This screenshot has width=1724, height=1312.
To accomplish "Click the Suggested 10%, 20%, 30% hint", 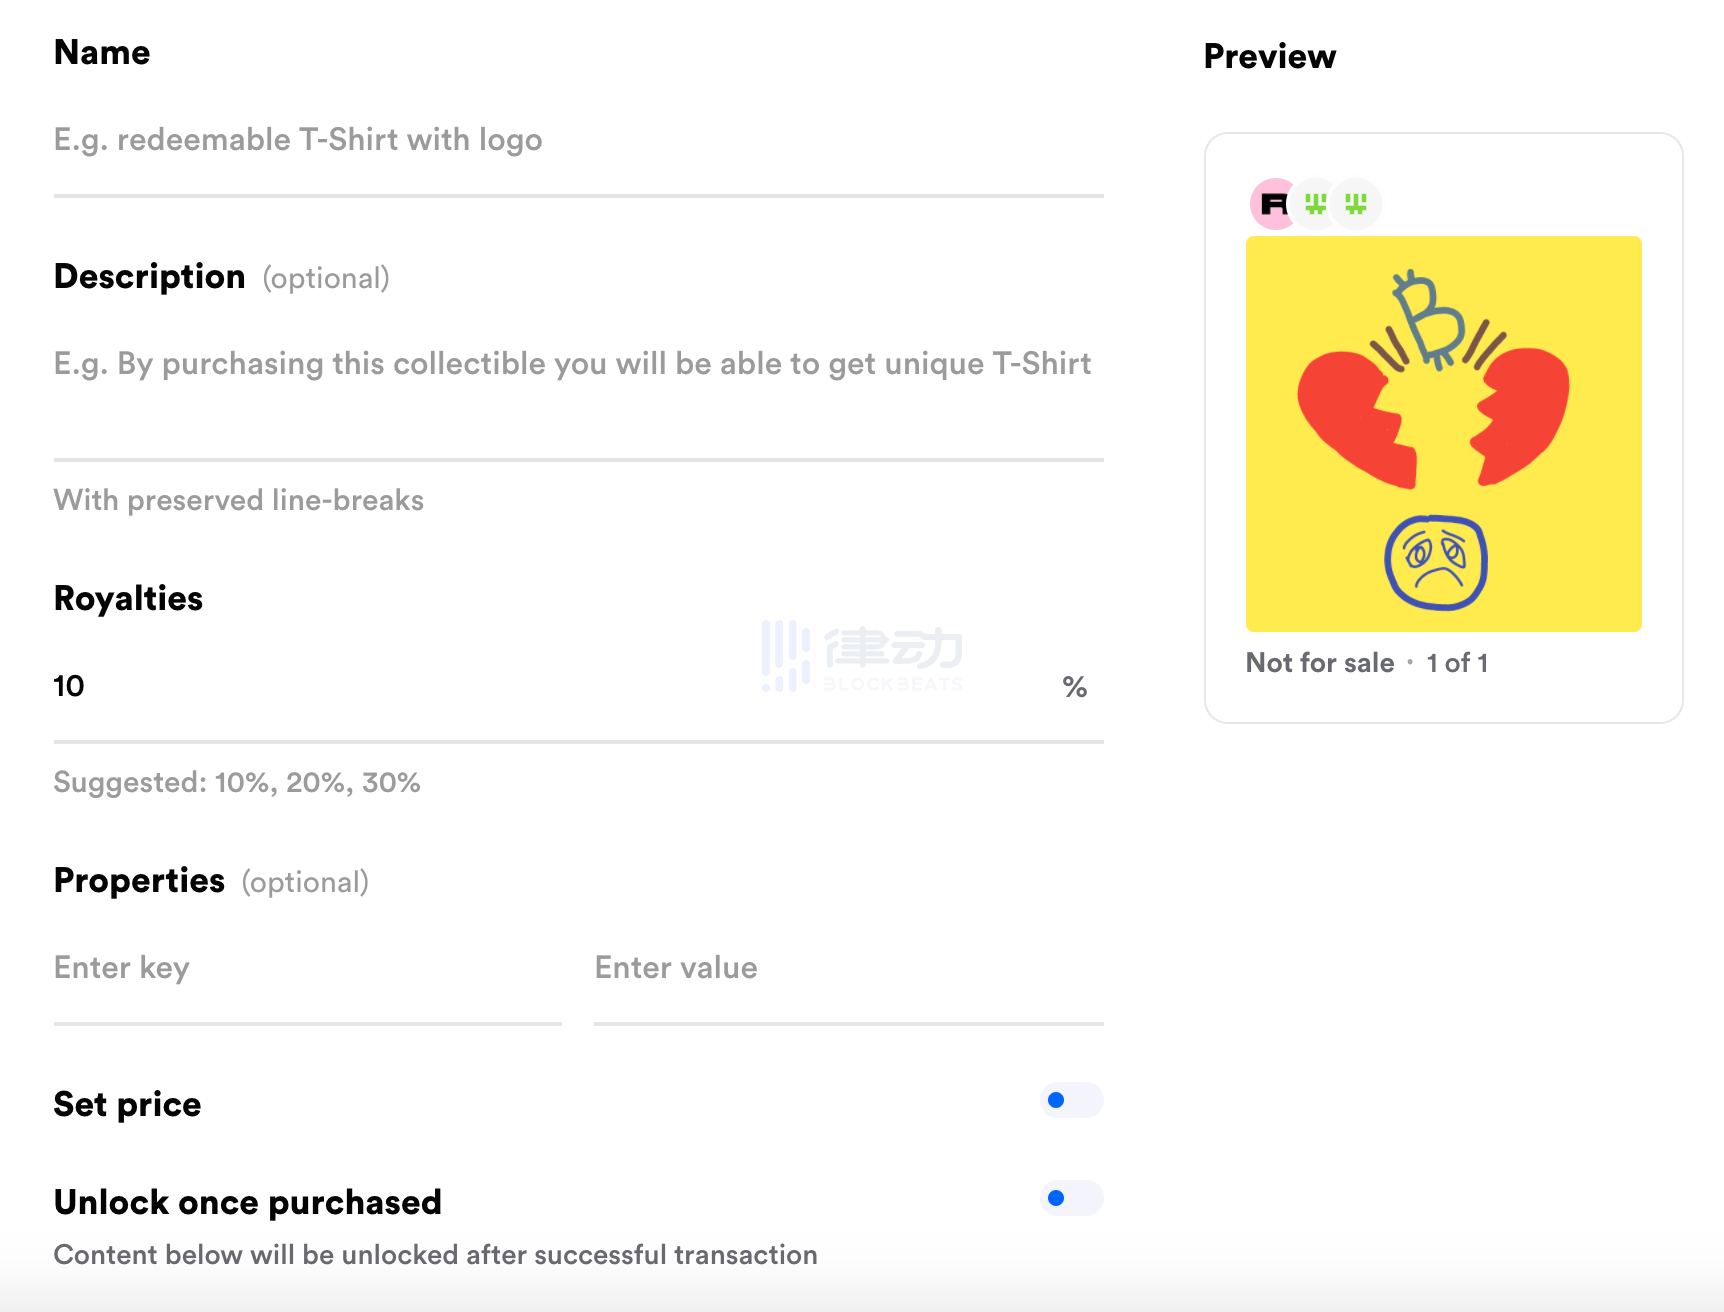I will point(237,782).
